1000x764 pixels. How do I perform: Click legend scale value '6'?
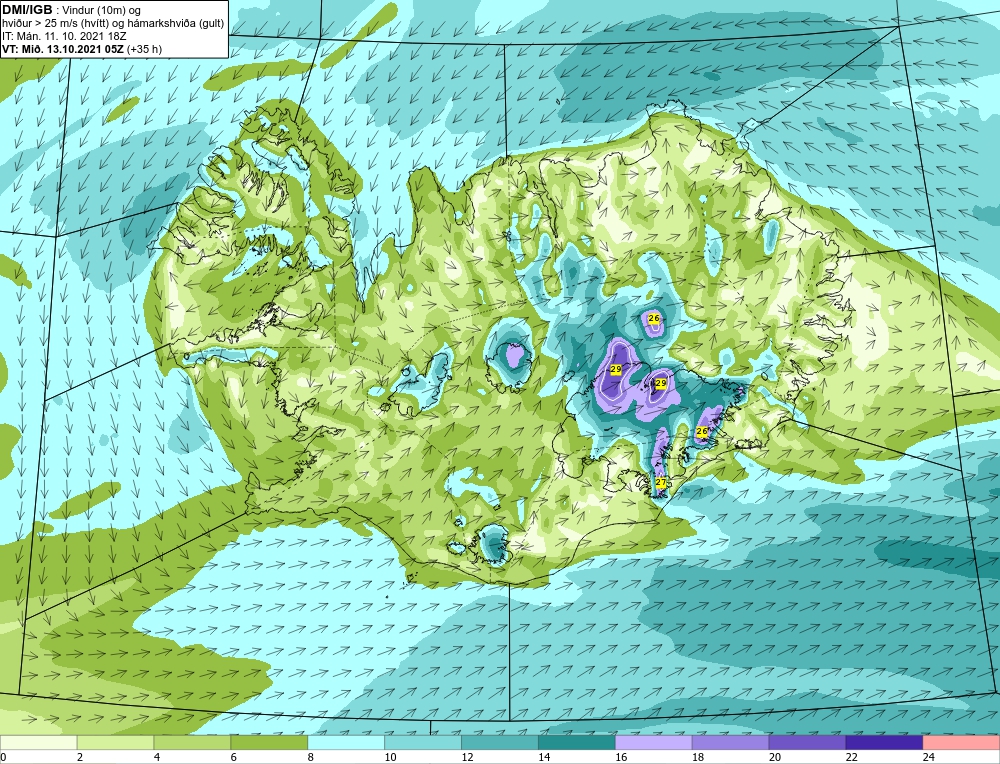tap(233, 757)
